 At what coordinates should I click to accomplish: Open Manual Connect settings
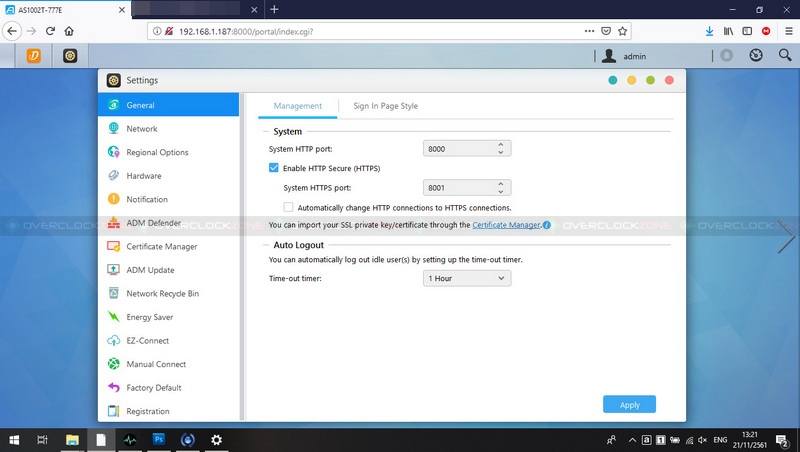point(168,364)
